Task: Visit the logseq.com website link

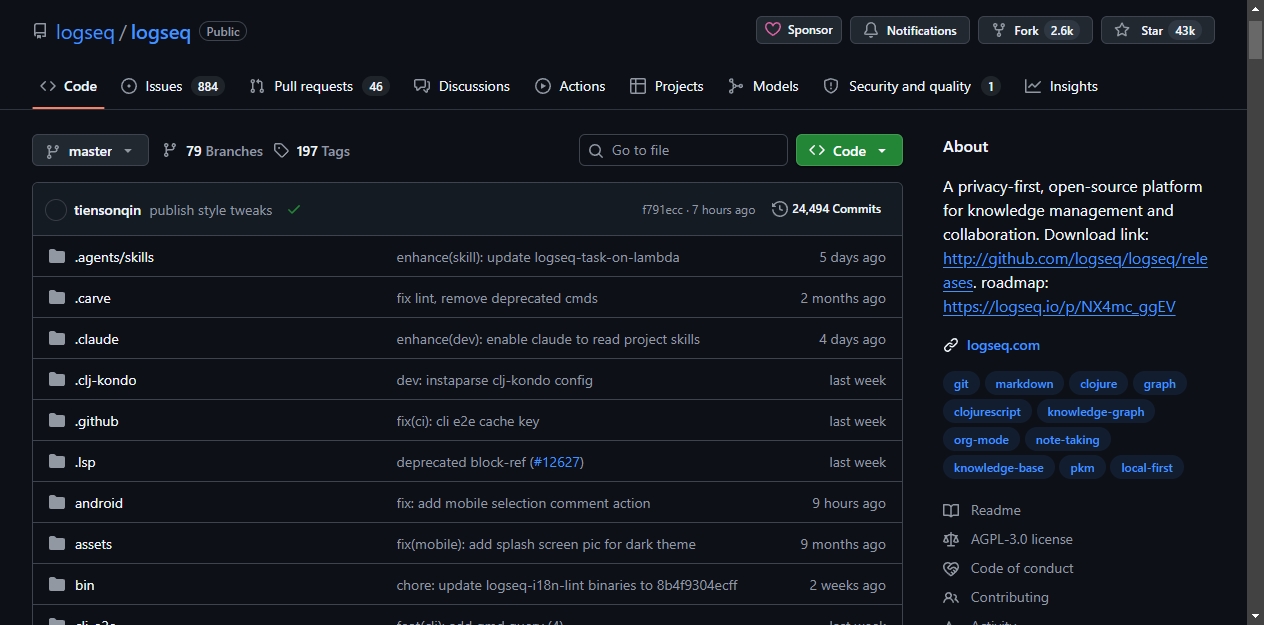Action: pyautogui.click(x=1003, y=346)
